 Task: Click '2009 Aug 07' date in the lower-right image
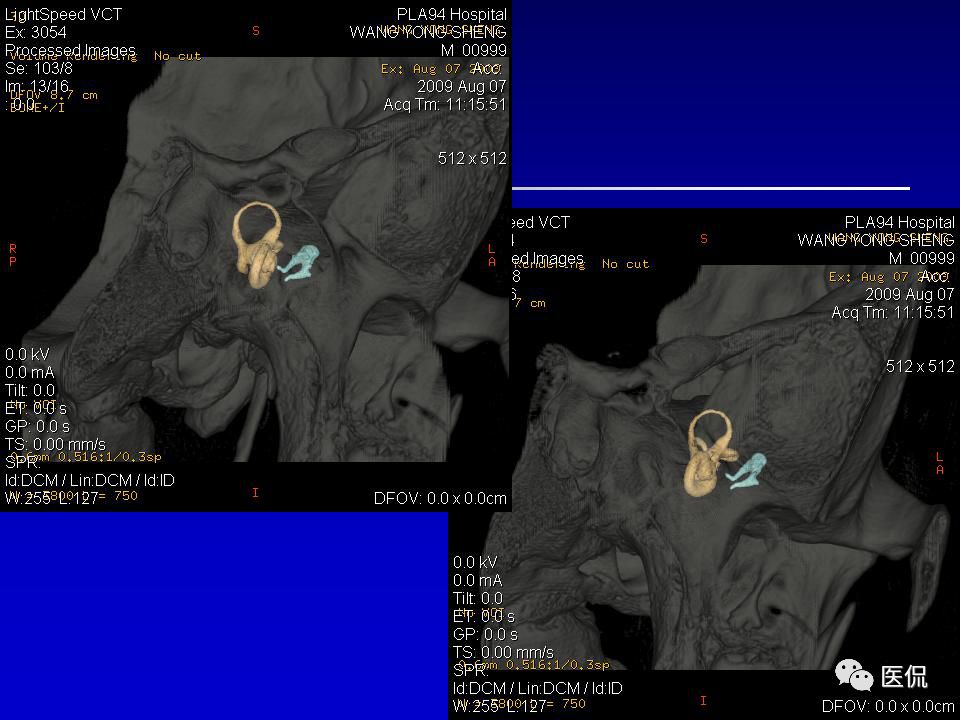pyautogui.click(x=909, y=294)
